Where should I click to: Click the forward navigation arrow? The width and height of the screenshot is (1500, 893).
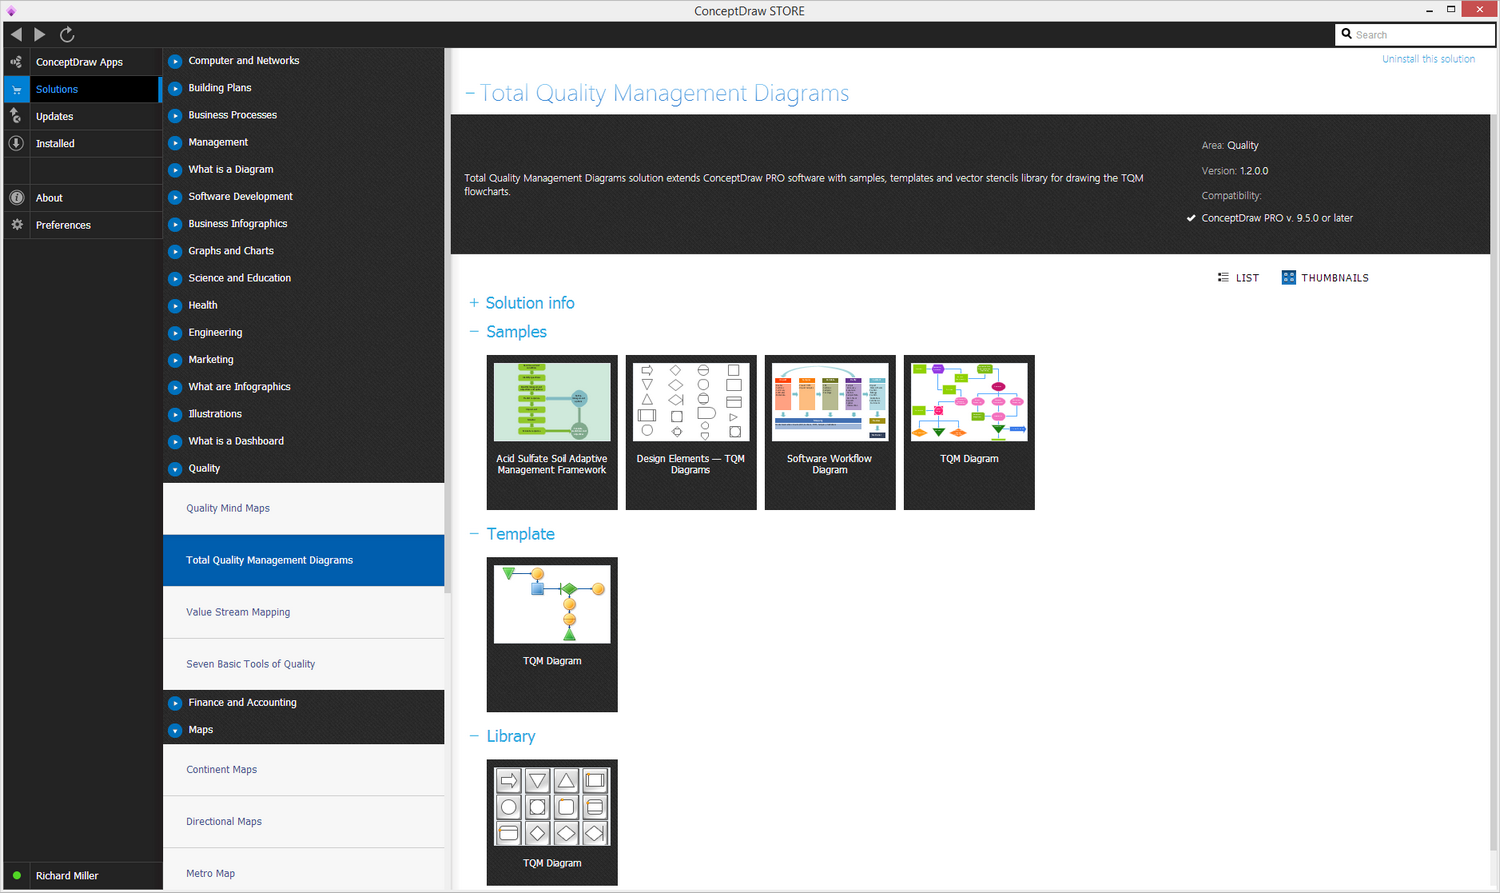point(40,35)
